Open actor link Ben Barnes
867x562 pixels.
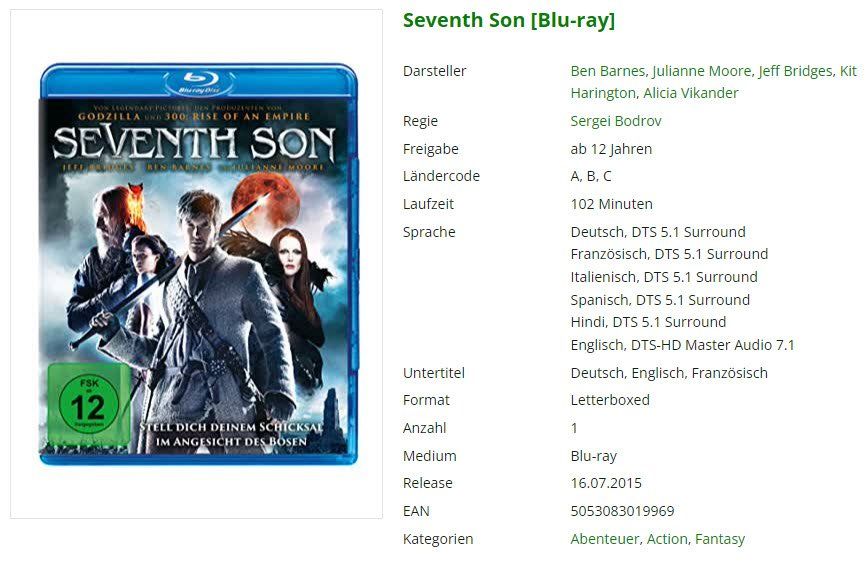pos(607,71)
